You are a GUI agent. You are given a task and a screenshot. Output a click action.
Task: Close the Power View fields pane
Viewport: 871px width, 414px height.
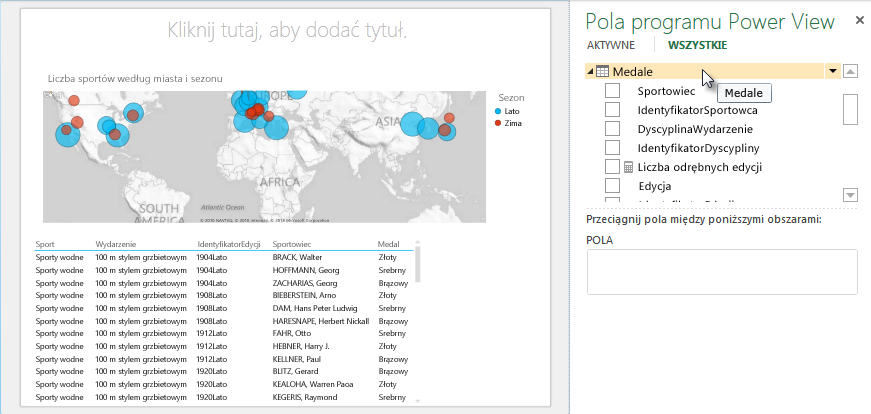pyautogui.click(x=859, y=21)
